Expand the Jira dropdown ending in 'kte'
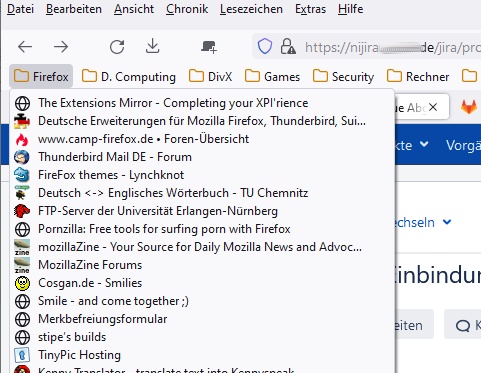The width and height of the screenshot is (481, 373). tap(412, 145)
